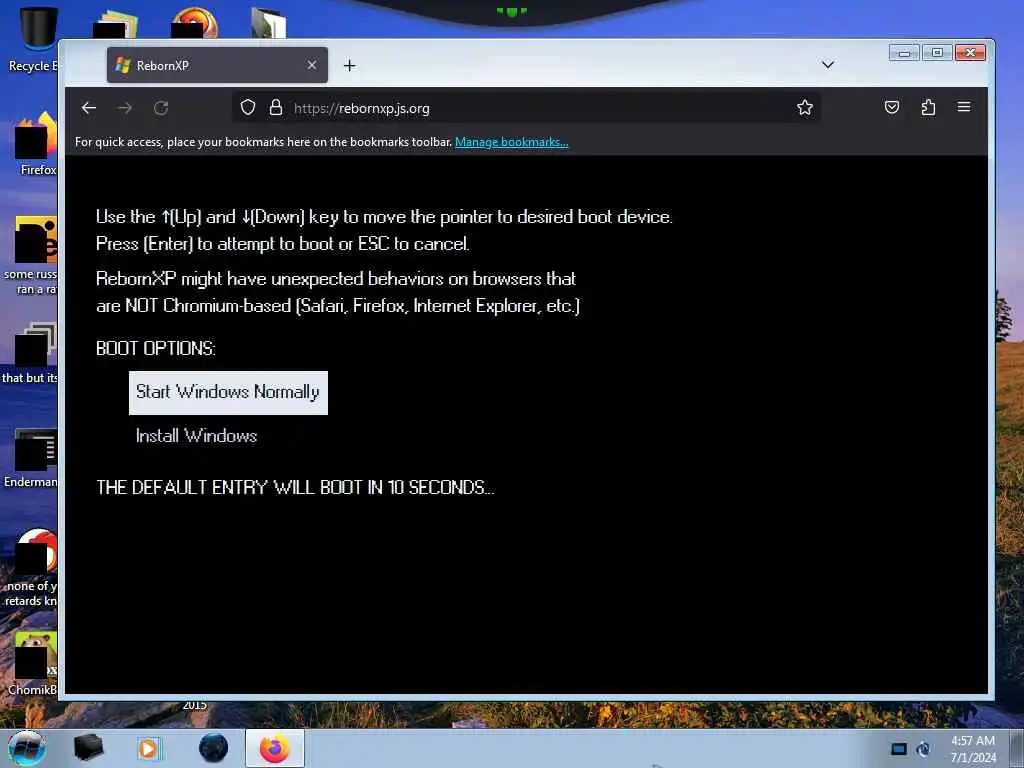Choose Install Windows boot option

[196, 436]
